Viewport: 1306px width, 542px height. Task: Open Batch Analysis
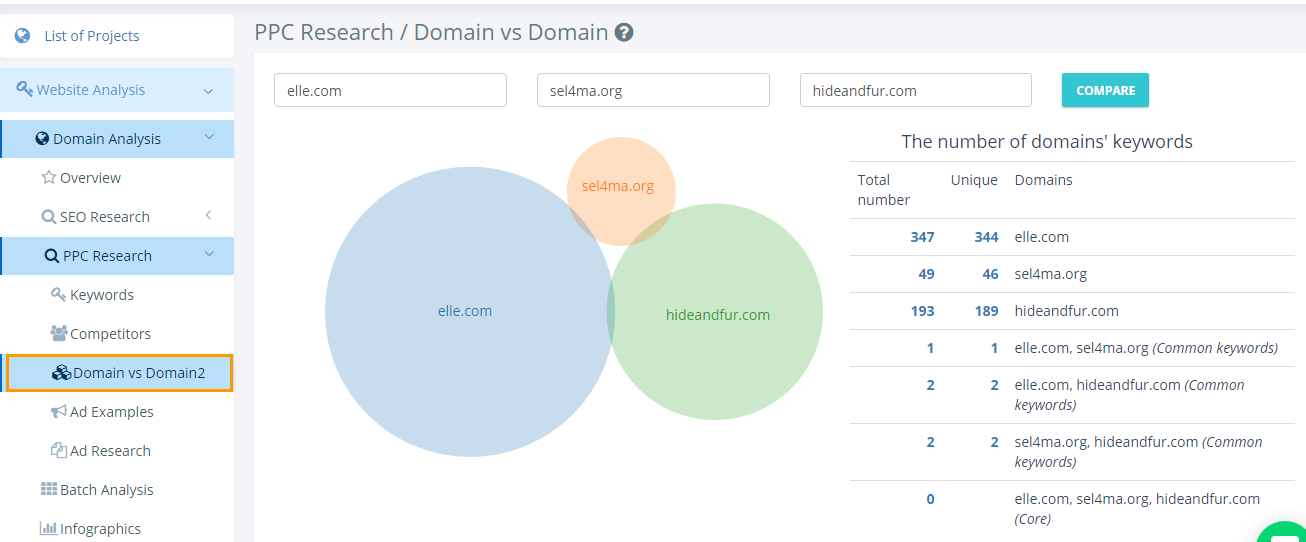point(107,490)
